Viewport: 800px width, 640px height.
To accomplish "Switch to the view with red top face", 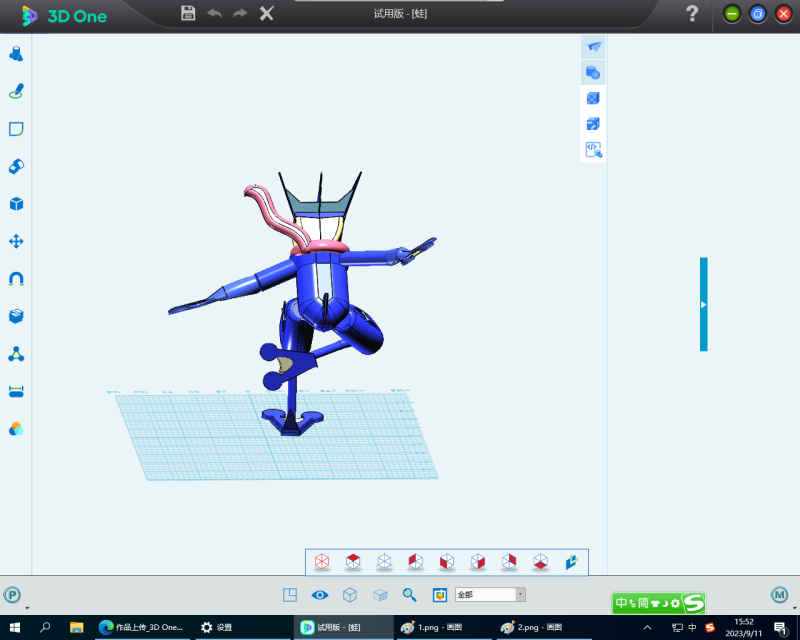I will pyautogui.click(x=353, y=562).
